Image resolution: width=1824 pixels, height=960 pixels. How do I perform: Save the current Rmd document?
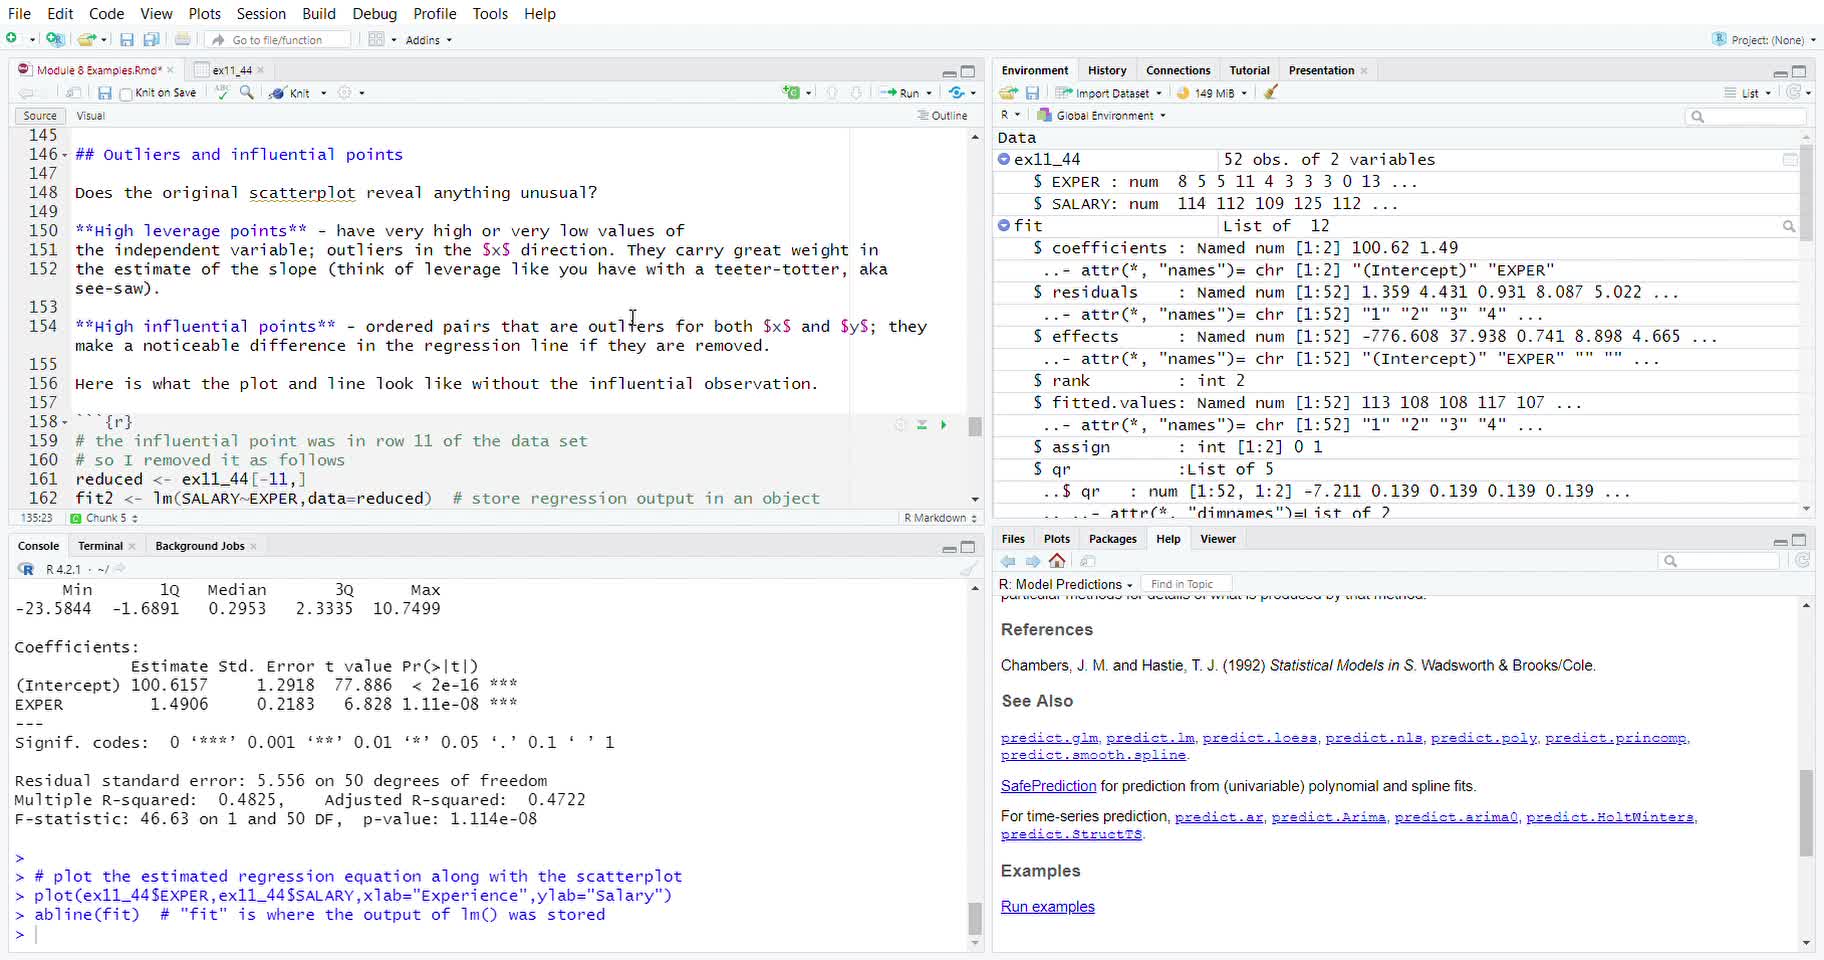coord(104,93)
